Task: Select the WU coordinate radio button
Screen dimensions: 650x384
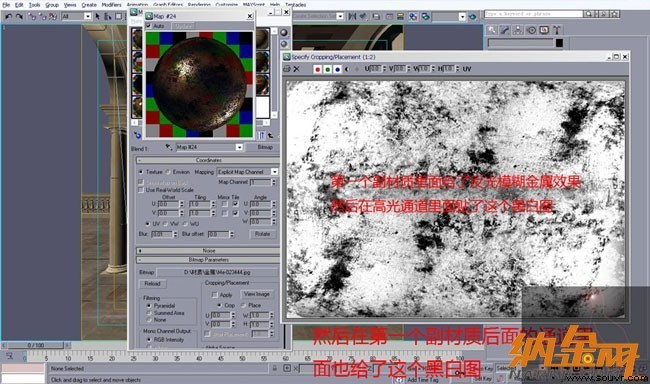Action: tap(185, 224)
